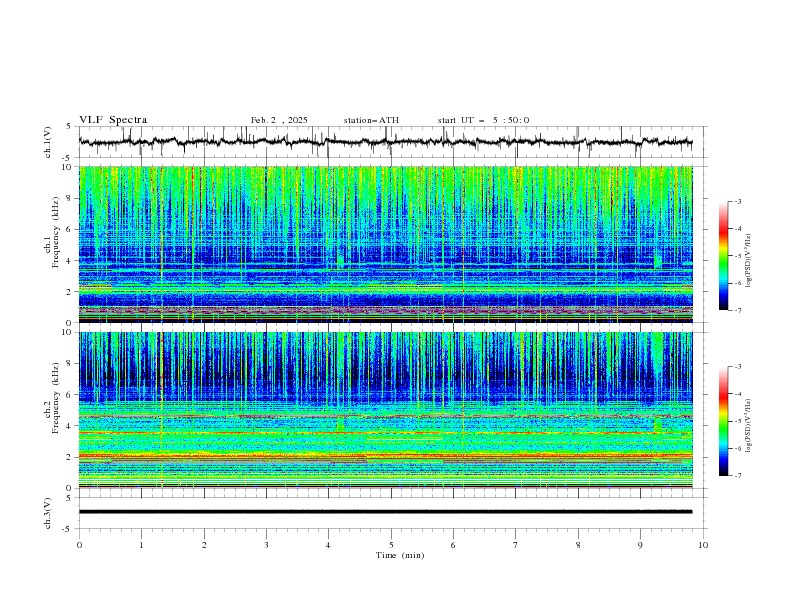Click the ch.3 flat black waveform trace
Viewport: 792px width, 612px height.
click(386, 512)
